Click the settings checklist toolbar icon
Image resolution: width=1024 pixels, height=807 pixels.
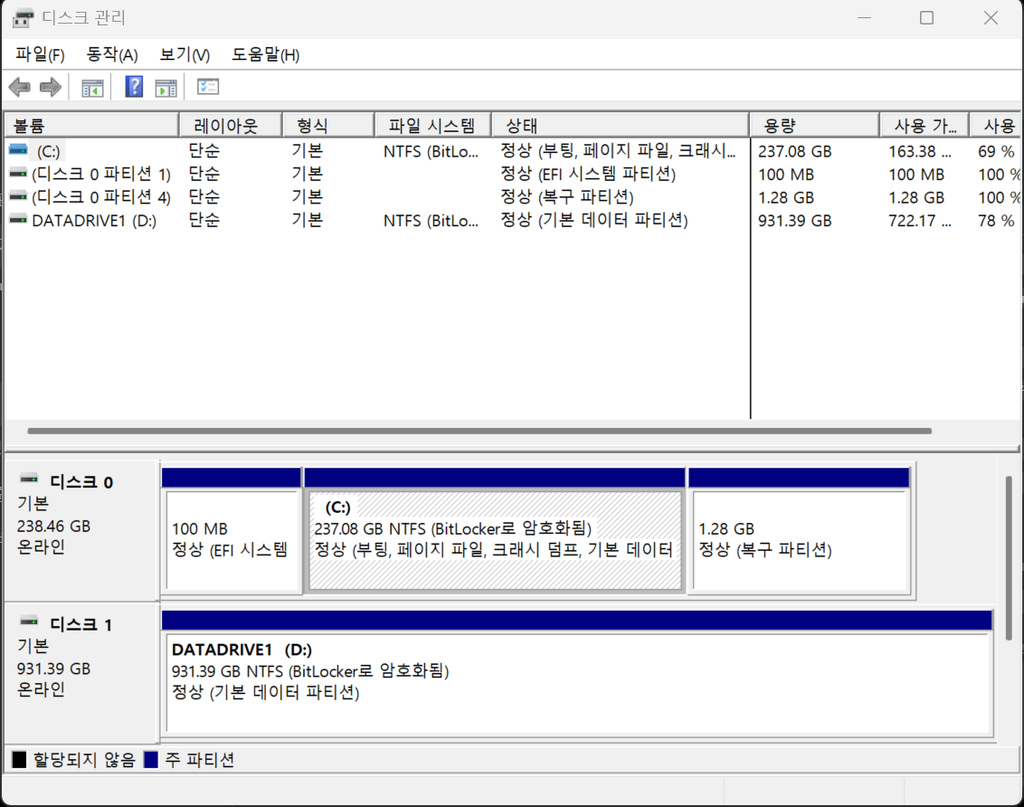[208, 87]
